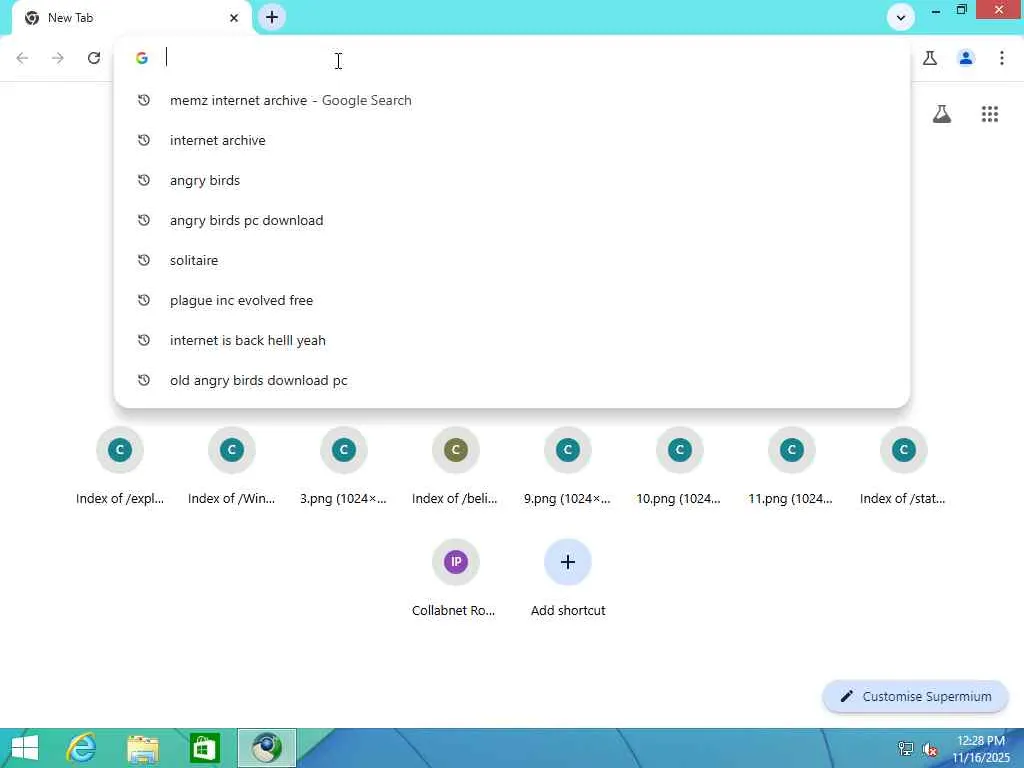The image size is (1024, 768).
Task: Click the Customise Supermium button
Action: tap(916, 697)
